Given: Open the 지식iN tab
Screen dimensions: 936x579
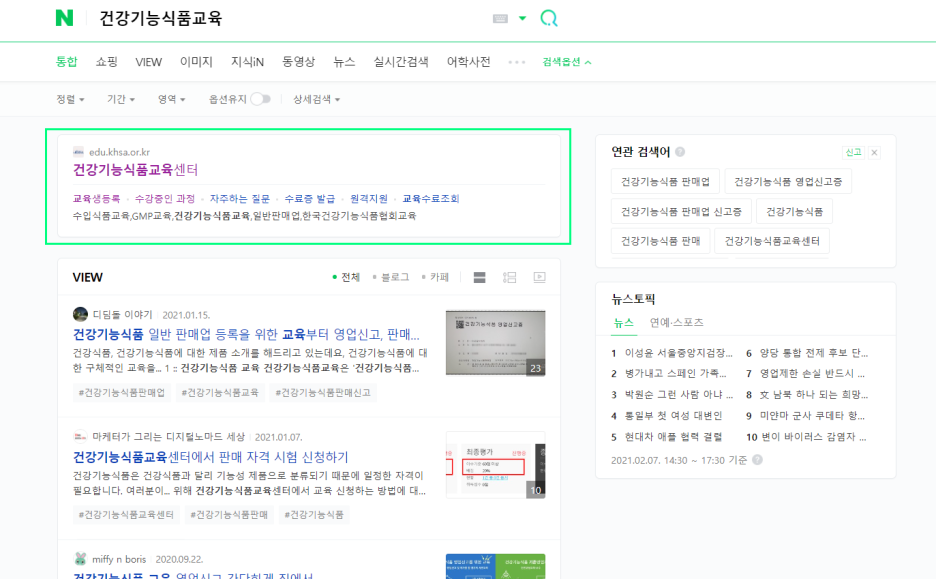Looking at the screenshot, I should tap(247, 61).
